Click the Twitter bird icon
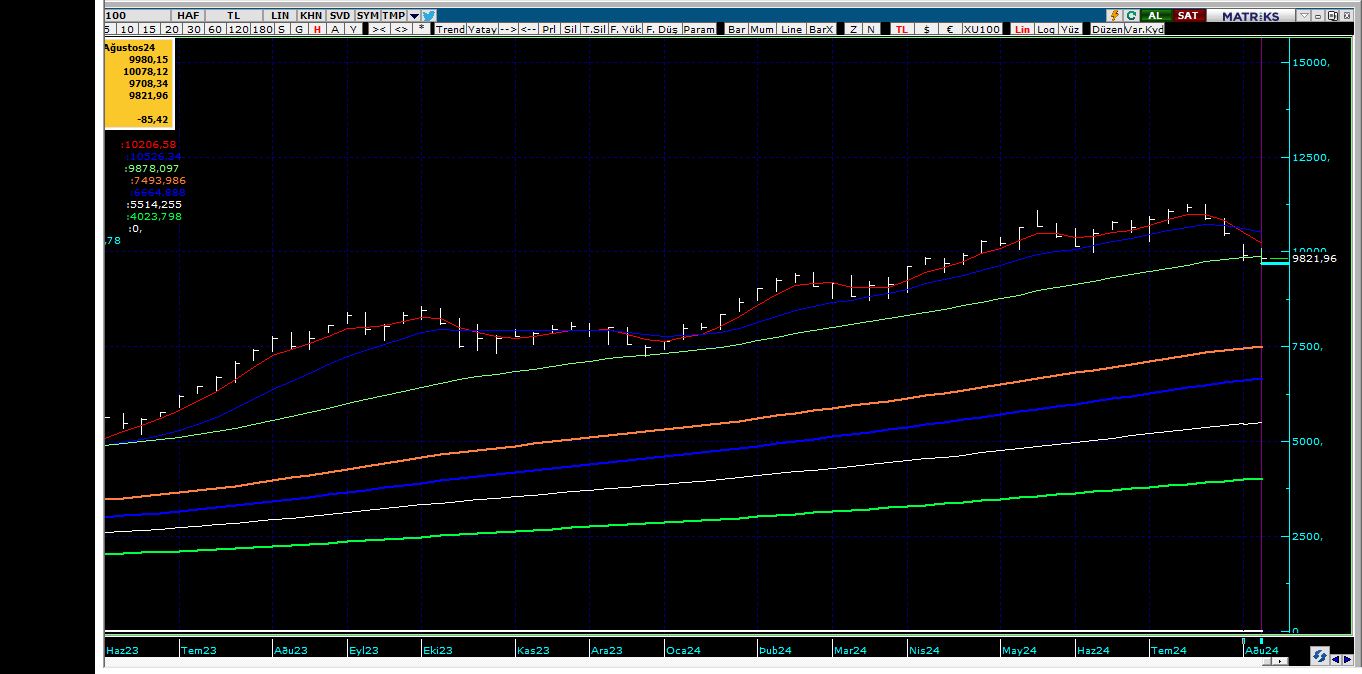 coord(428,16)
